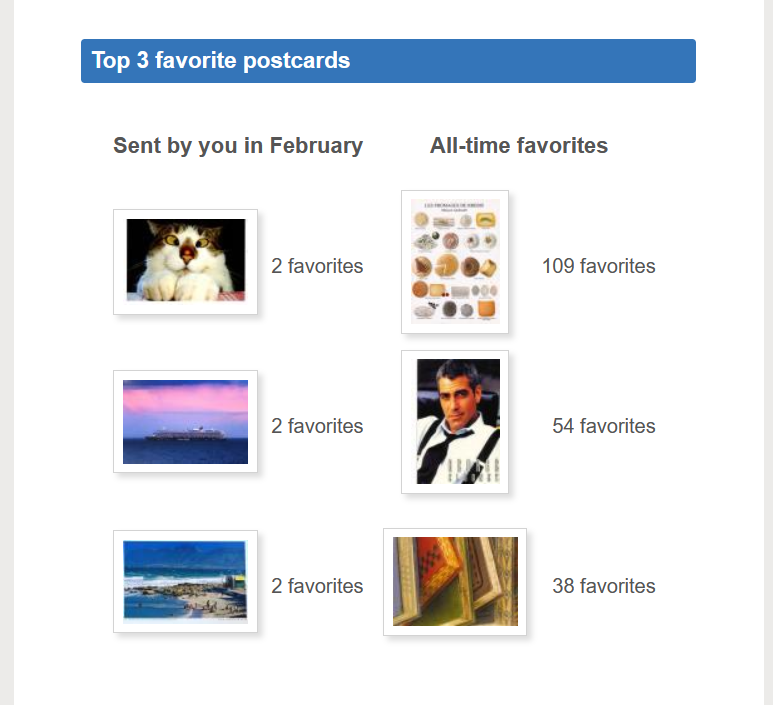Click the 'Sent by you in February' heading

point(238,146)
